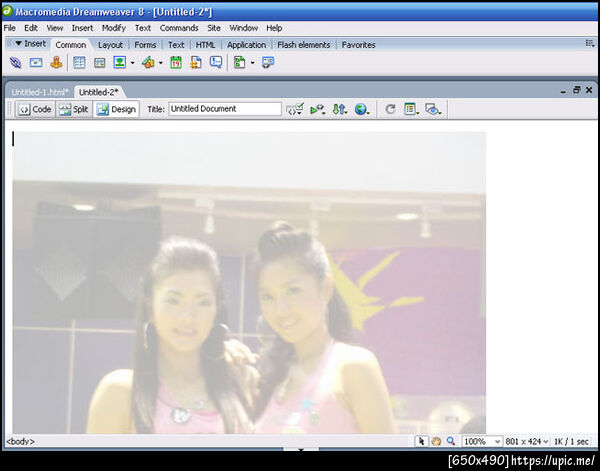Expand the Images dropdown arrow
Viewport: 600px width, 471px height.
coord(132,63)
